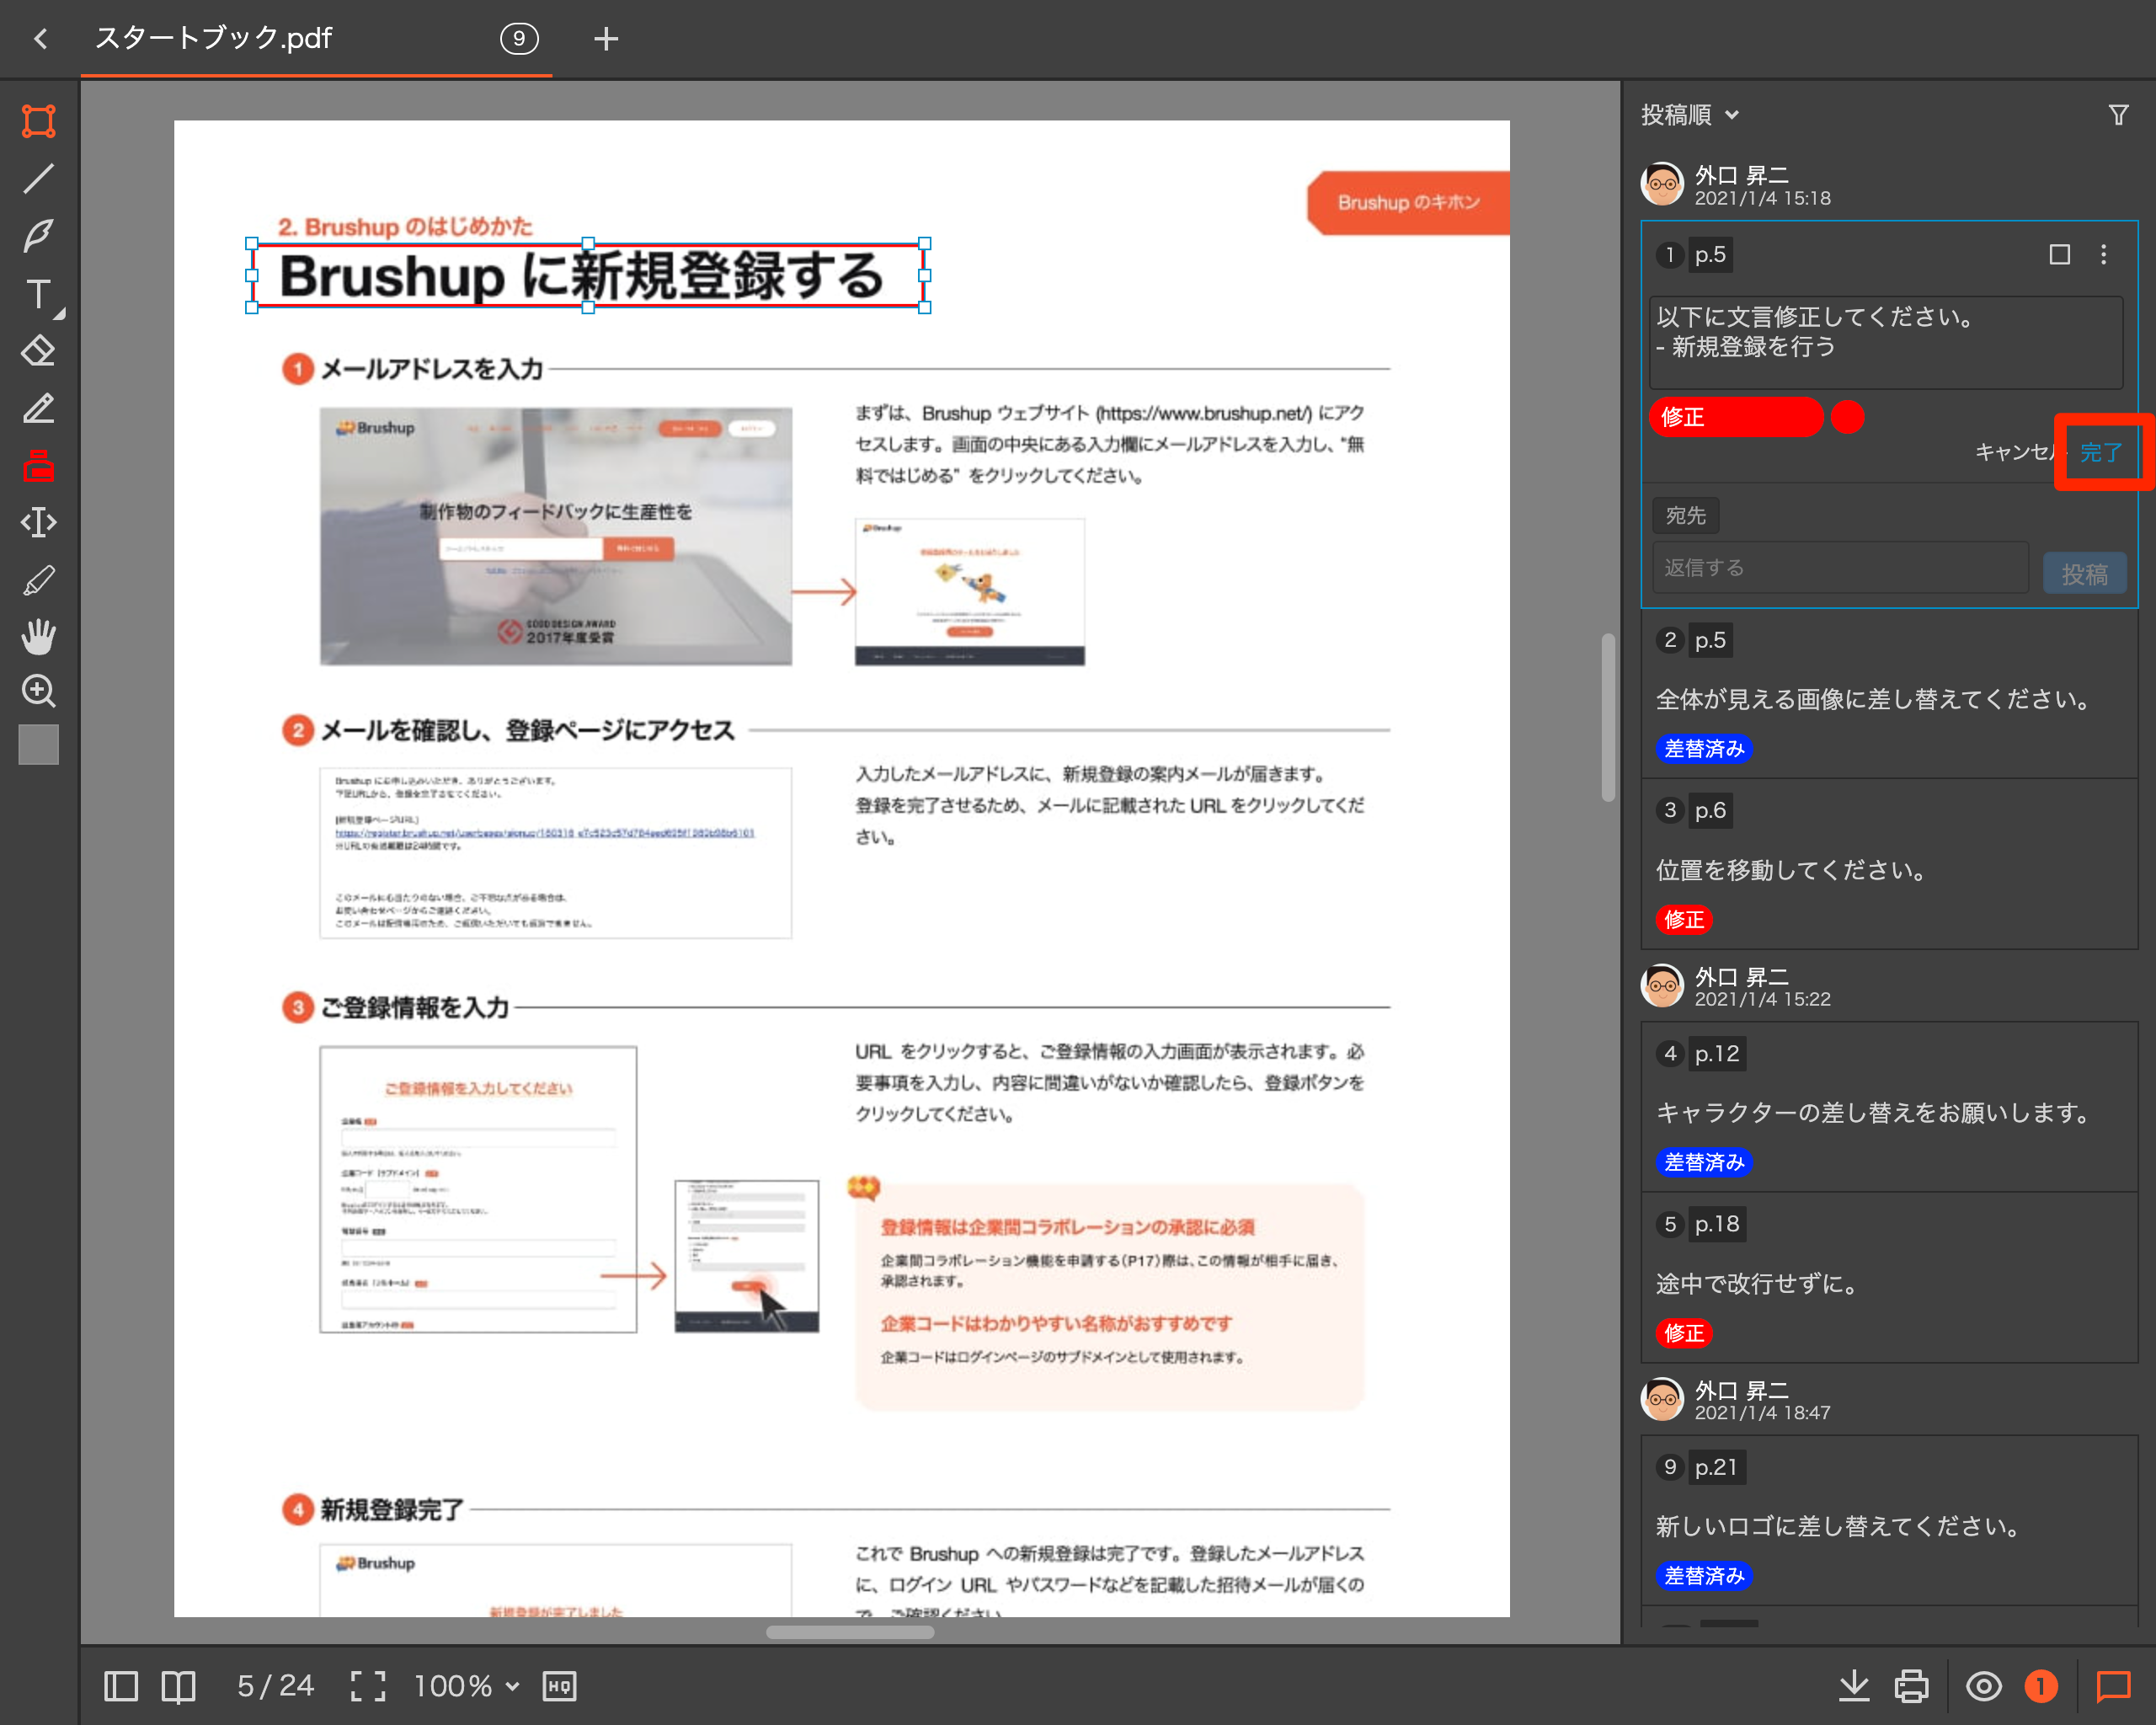Check the checkbox on comment 1
This screenshot has height=1725, width=2156.
2059,255
